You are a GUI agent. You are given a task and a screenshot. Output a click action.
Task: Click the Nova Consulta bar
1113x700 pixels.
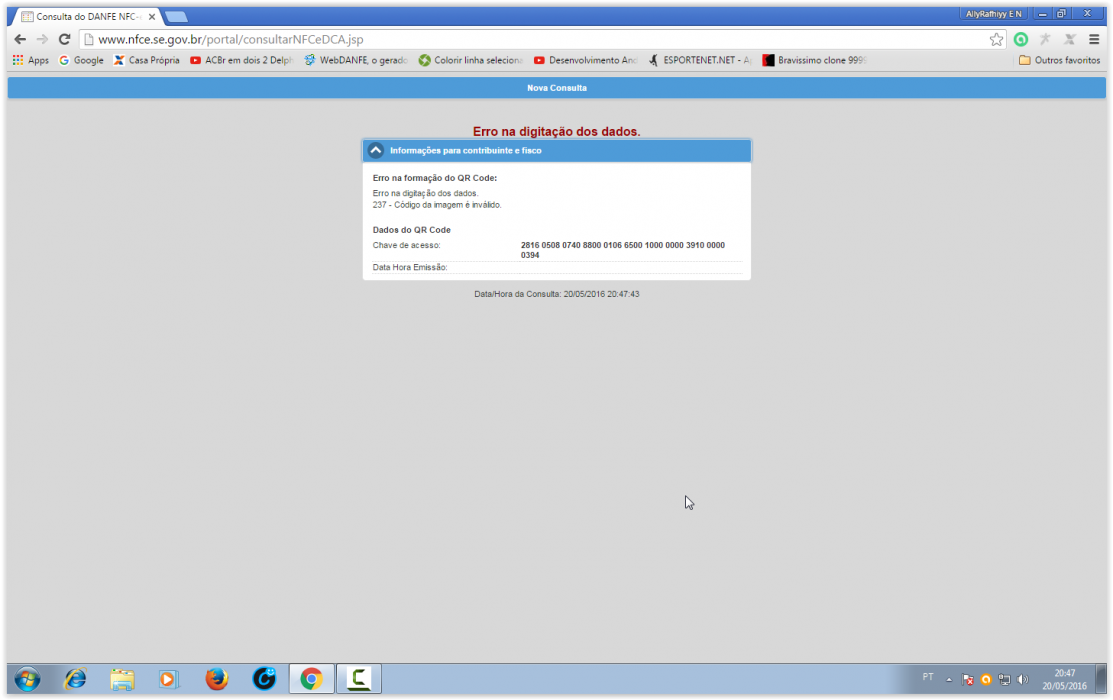(556, 88)
